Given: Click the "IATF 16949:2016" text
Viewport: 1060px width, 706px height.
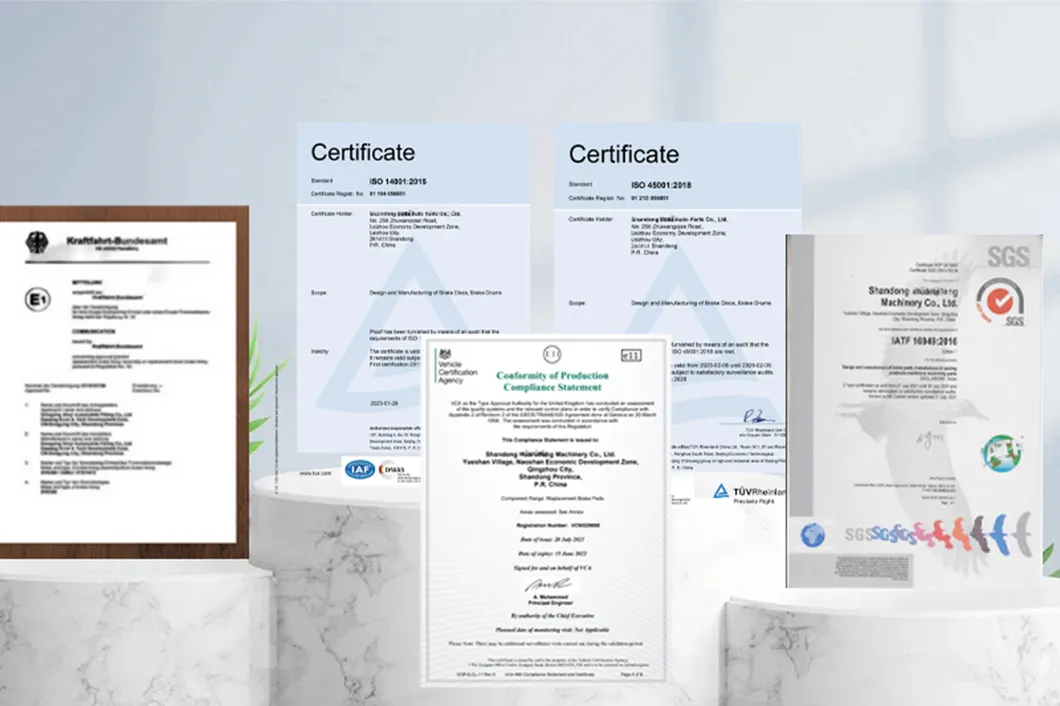Looking at the screenshot, I should 923,341.
